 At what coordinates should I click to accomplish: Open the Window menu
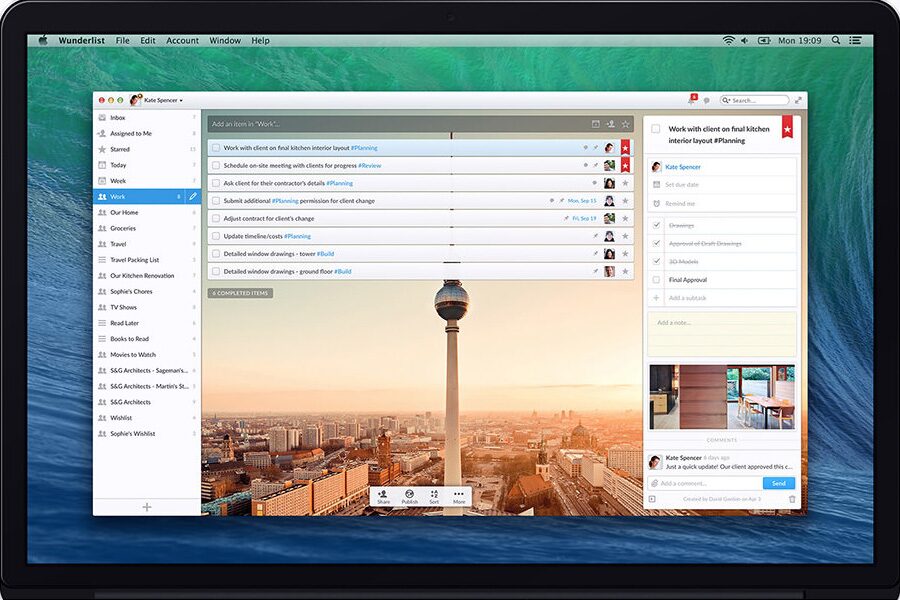pyautogui.click(x=225, y=40)
